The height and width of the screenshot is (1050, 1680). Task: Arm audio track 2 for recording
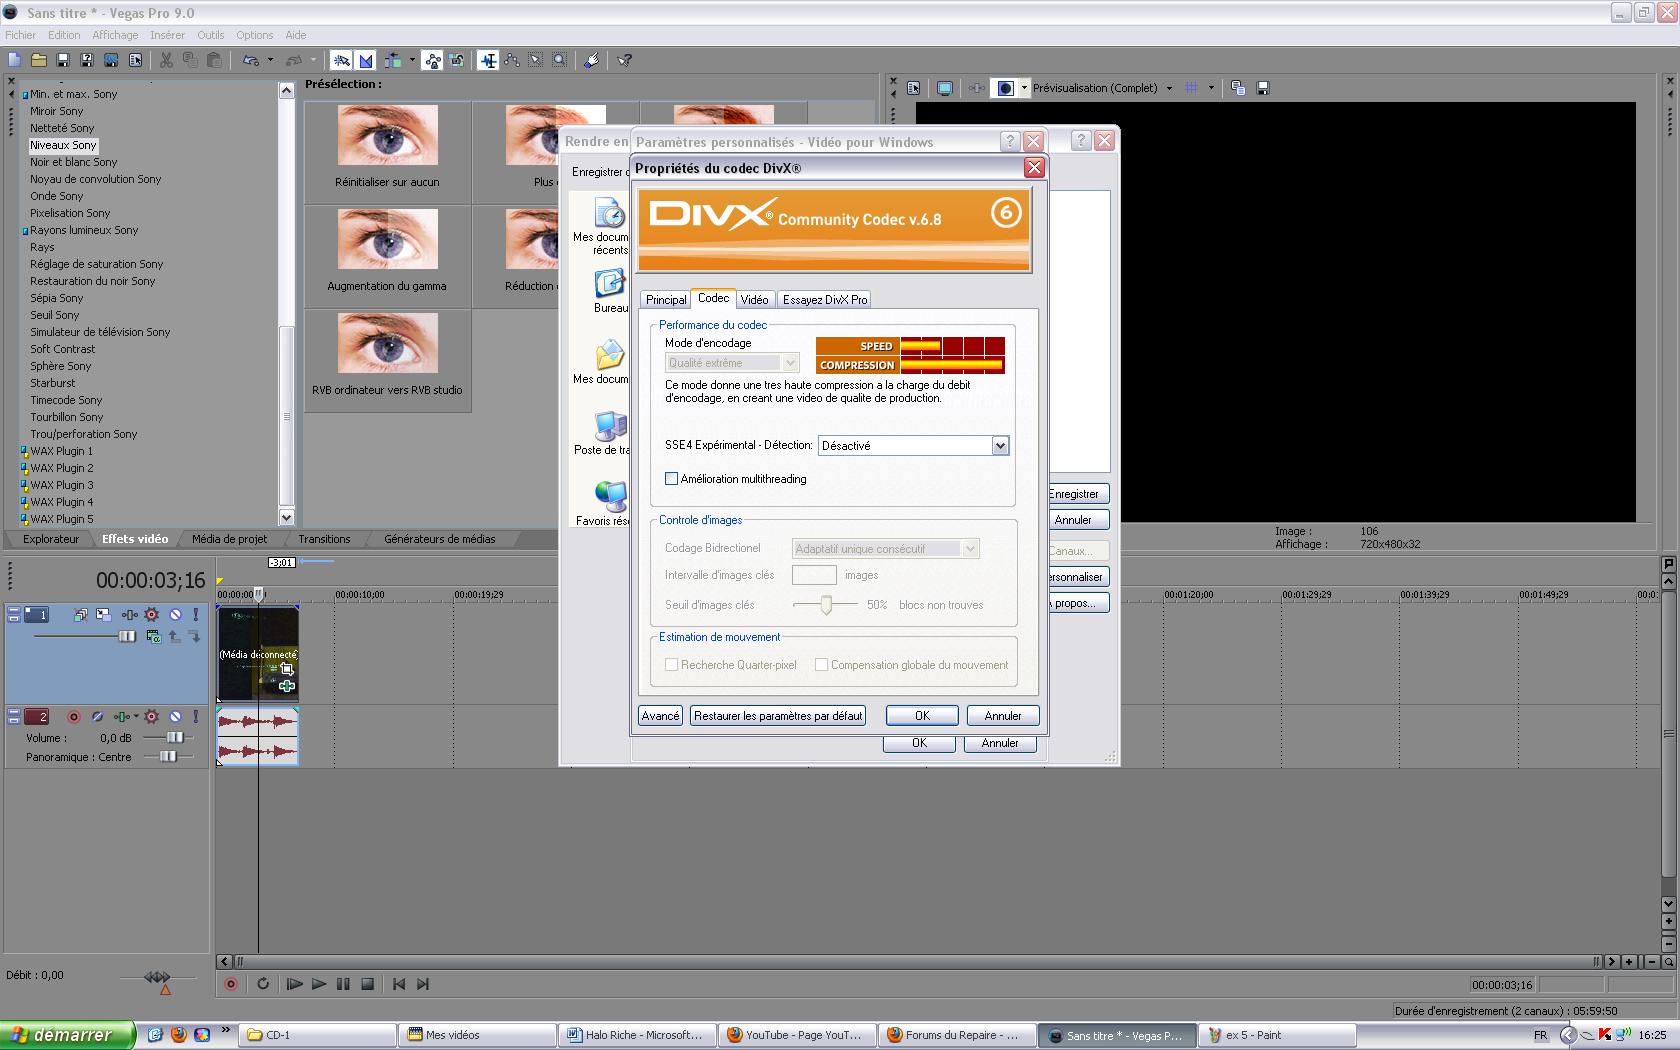pos(73,717)
